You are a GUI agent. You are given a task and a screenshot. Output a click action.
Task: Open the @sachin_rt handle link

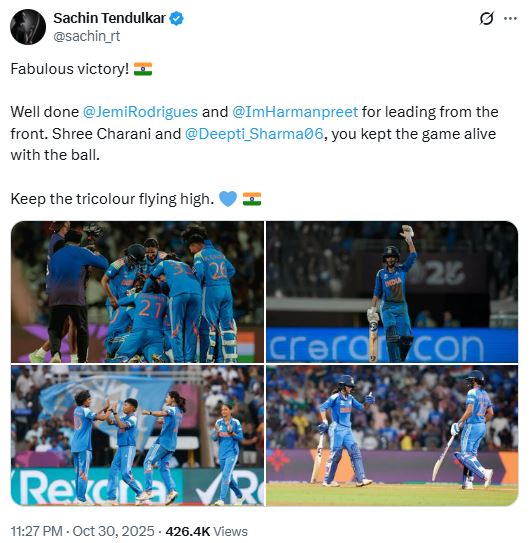(87, 36)
